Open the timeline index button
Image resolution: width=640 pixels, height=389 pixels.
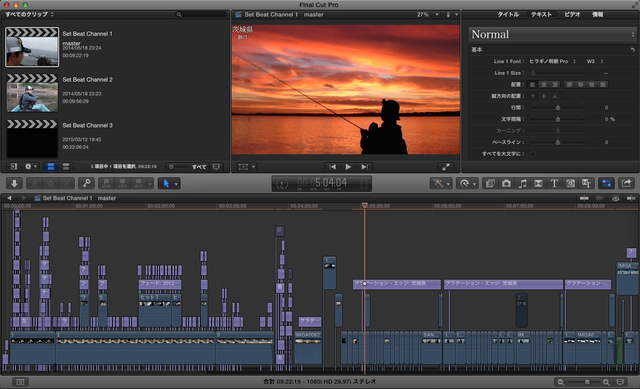pyautogui.click(x=20, y=382)
